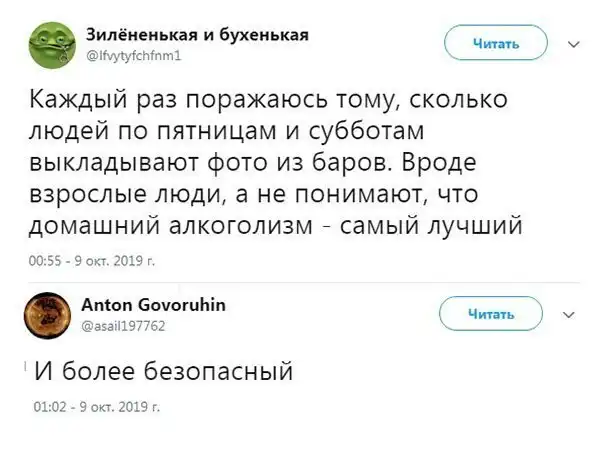
Task: Expand chevron menu on Зилёненькая's tweet
Action: click(574, 45)
